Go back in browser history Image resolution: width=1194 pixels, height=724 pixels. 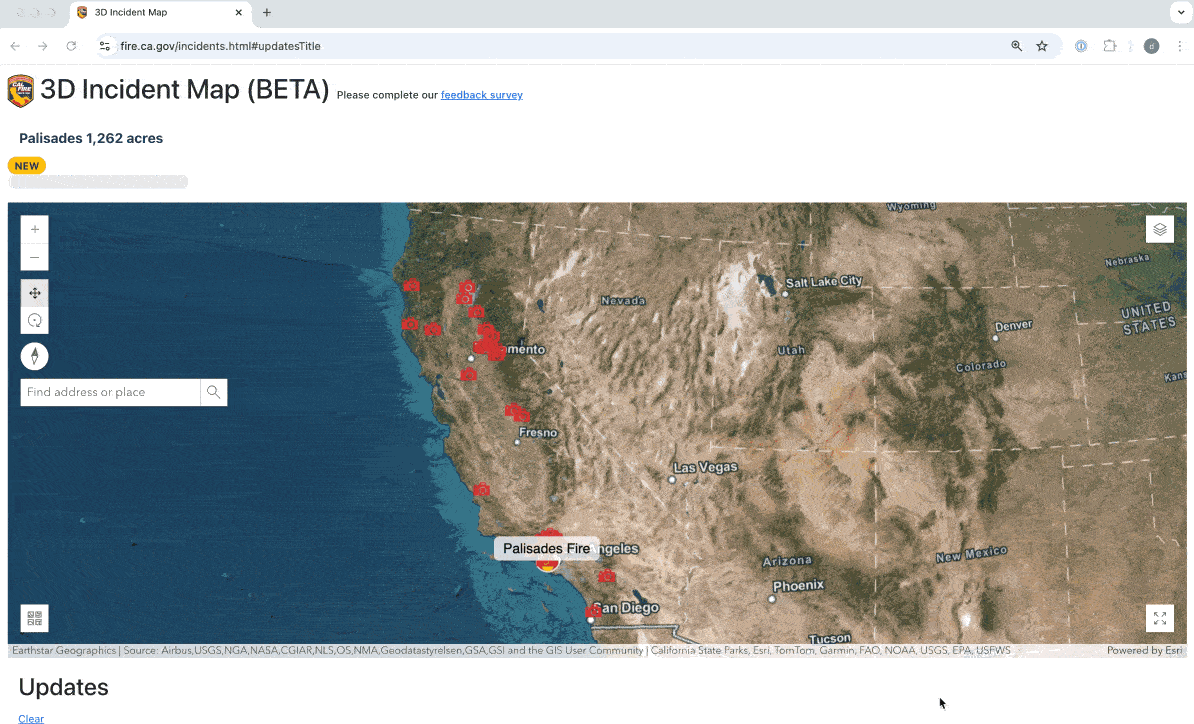point(15,46)
